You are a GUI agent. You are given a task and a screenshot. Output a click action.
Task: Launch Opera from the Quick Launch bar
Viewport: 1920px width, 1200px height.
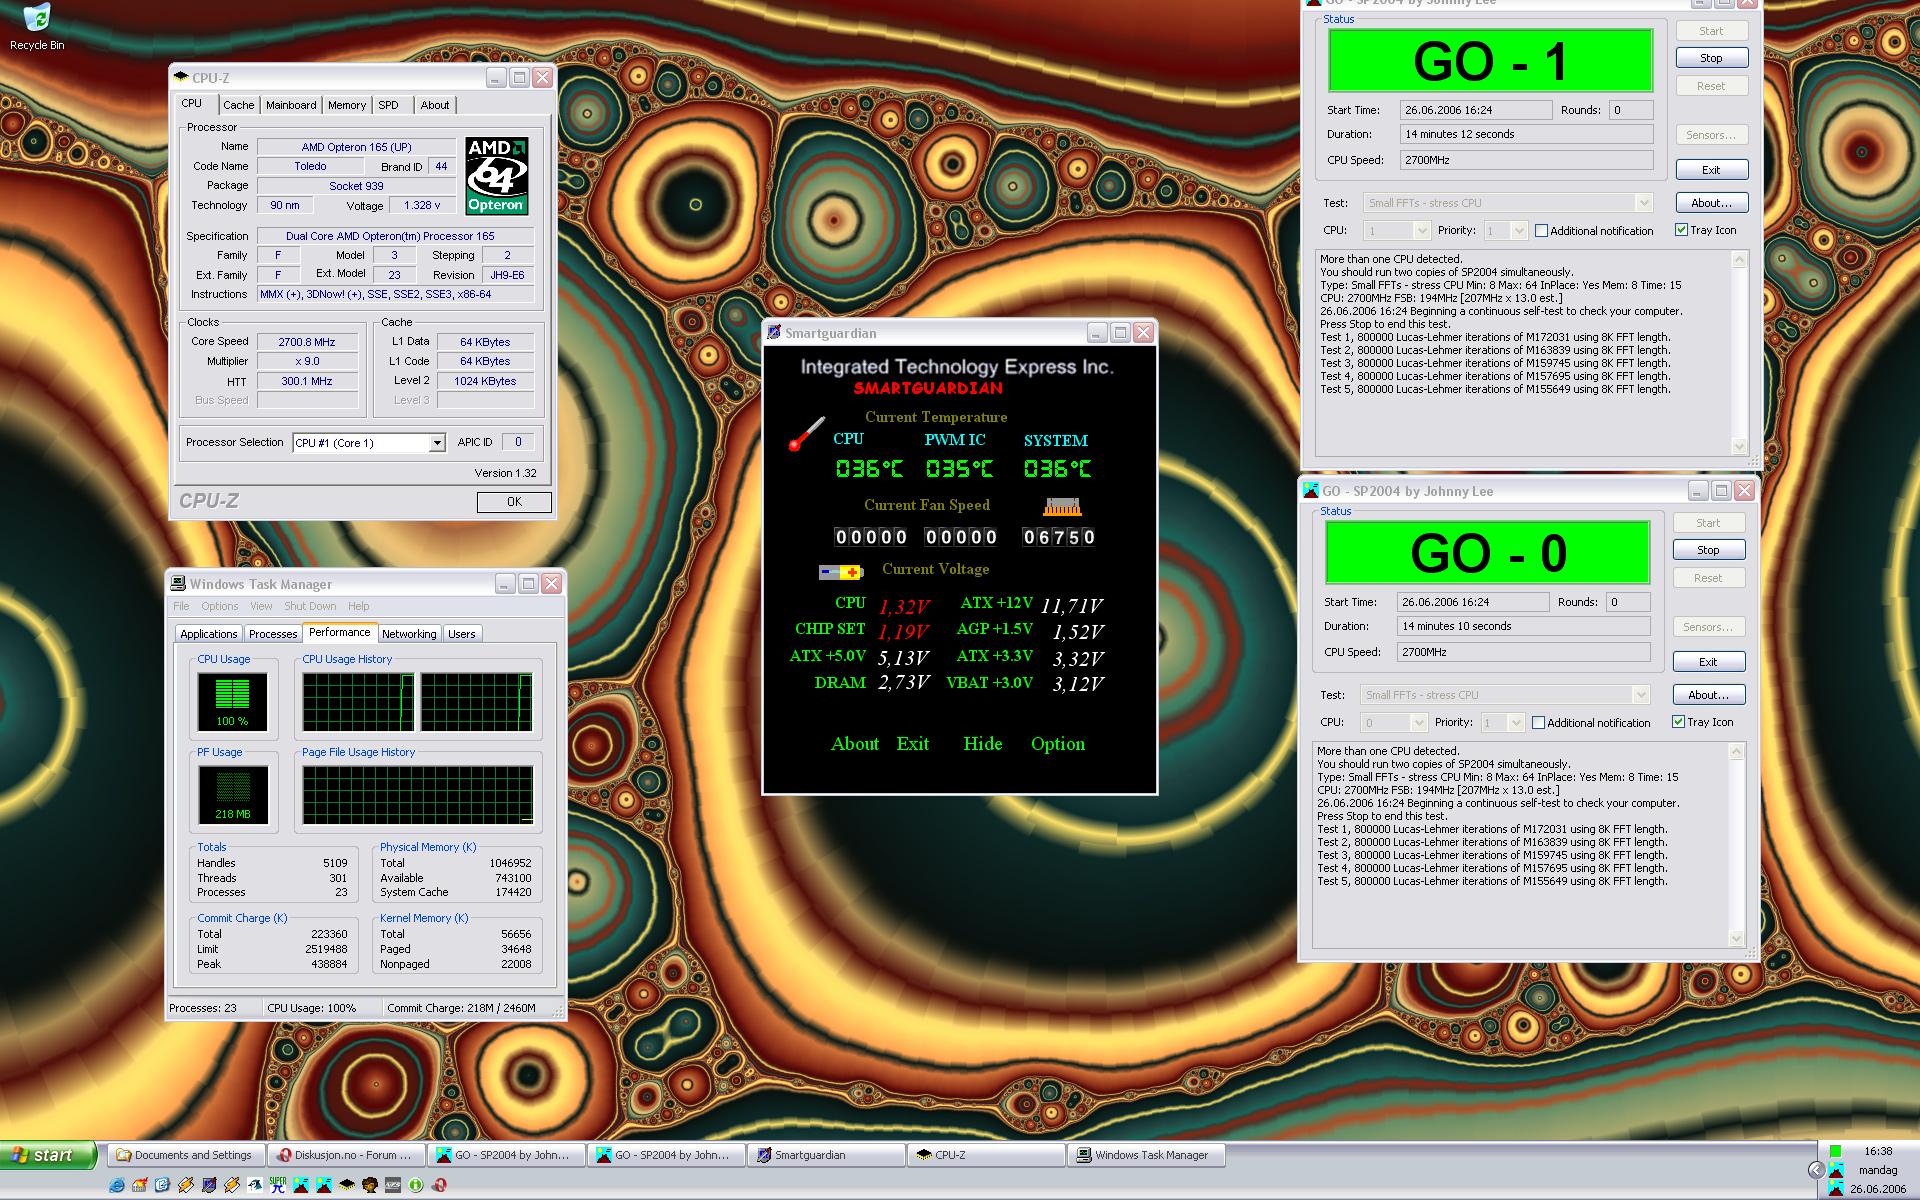pos(438,1185)
